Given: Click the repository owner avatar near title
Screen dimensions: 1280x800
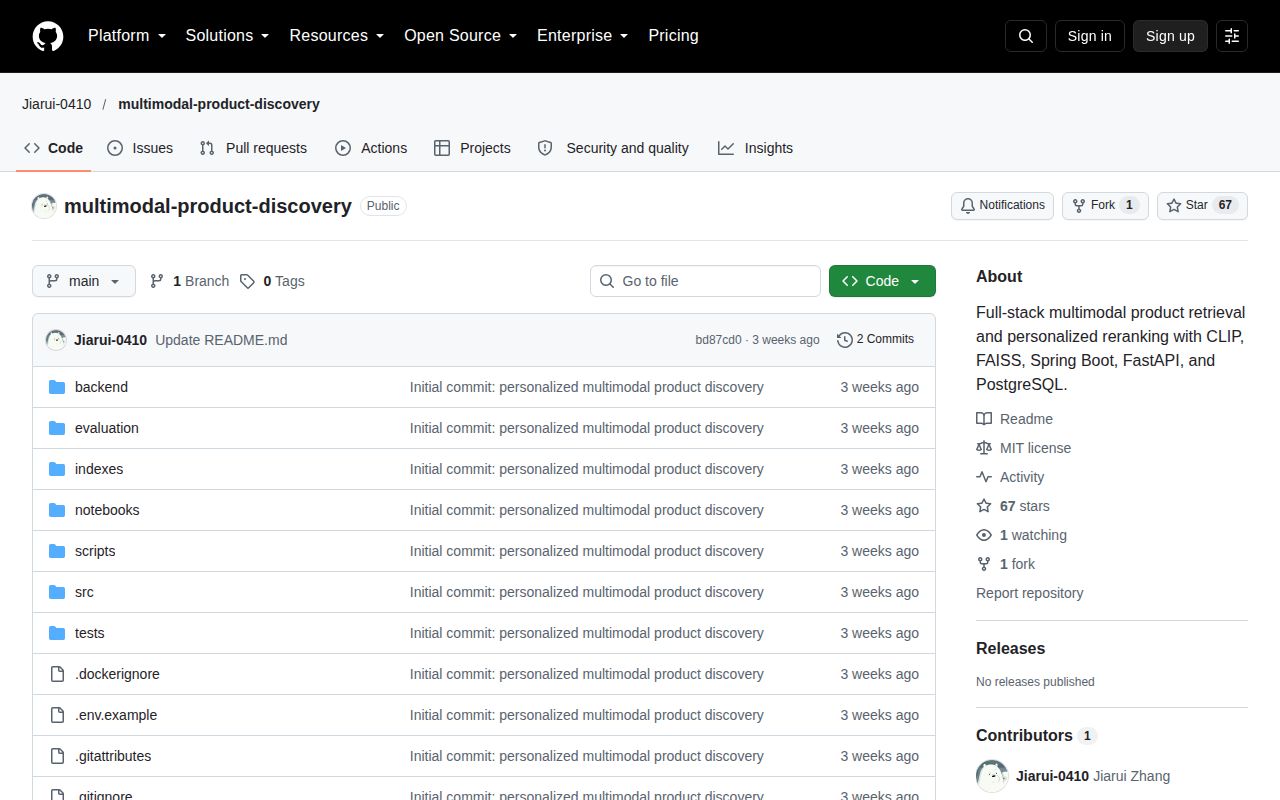Looking at the screenshot, I should (x=44, y=206).
